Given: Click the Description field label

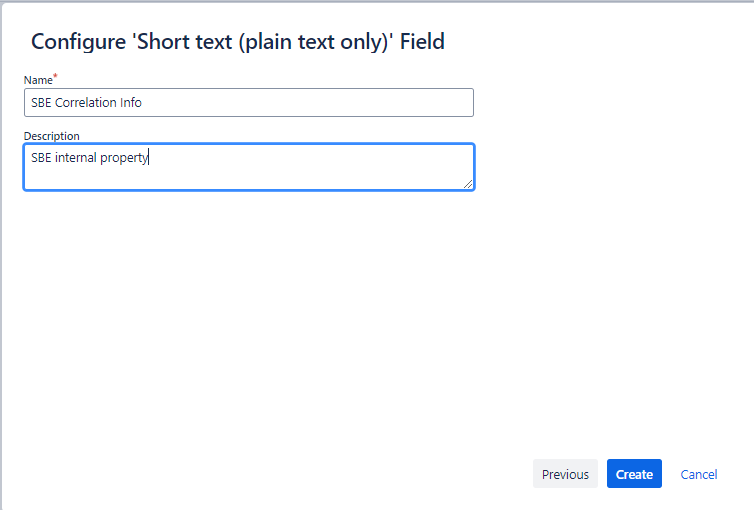Looking at the screenshot, I should (51, 136).
